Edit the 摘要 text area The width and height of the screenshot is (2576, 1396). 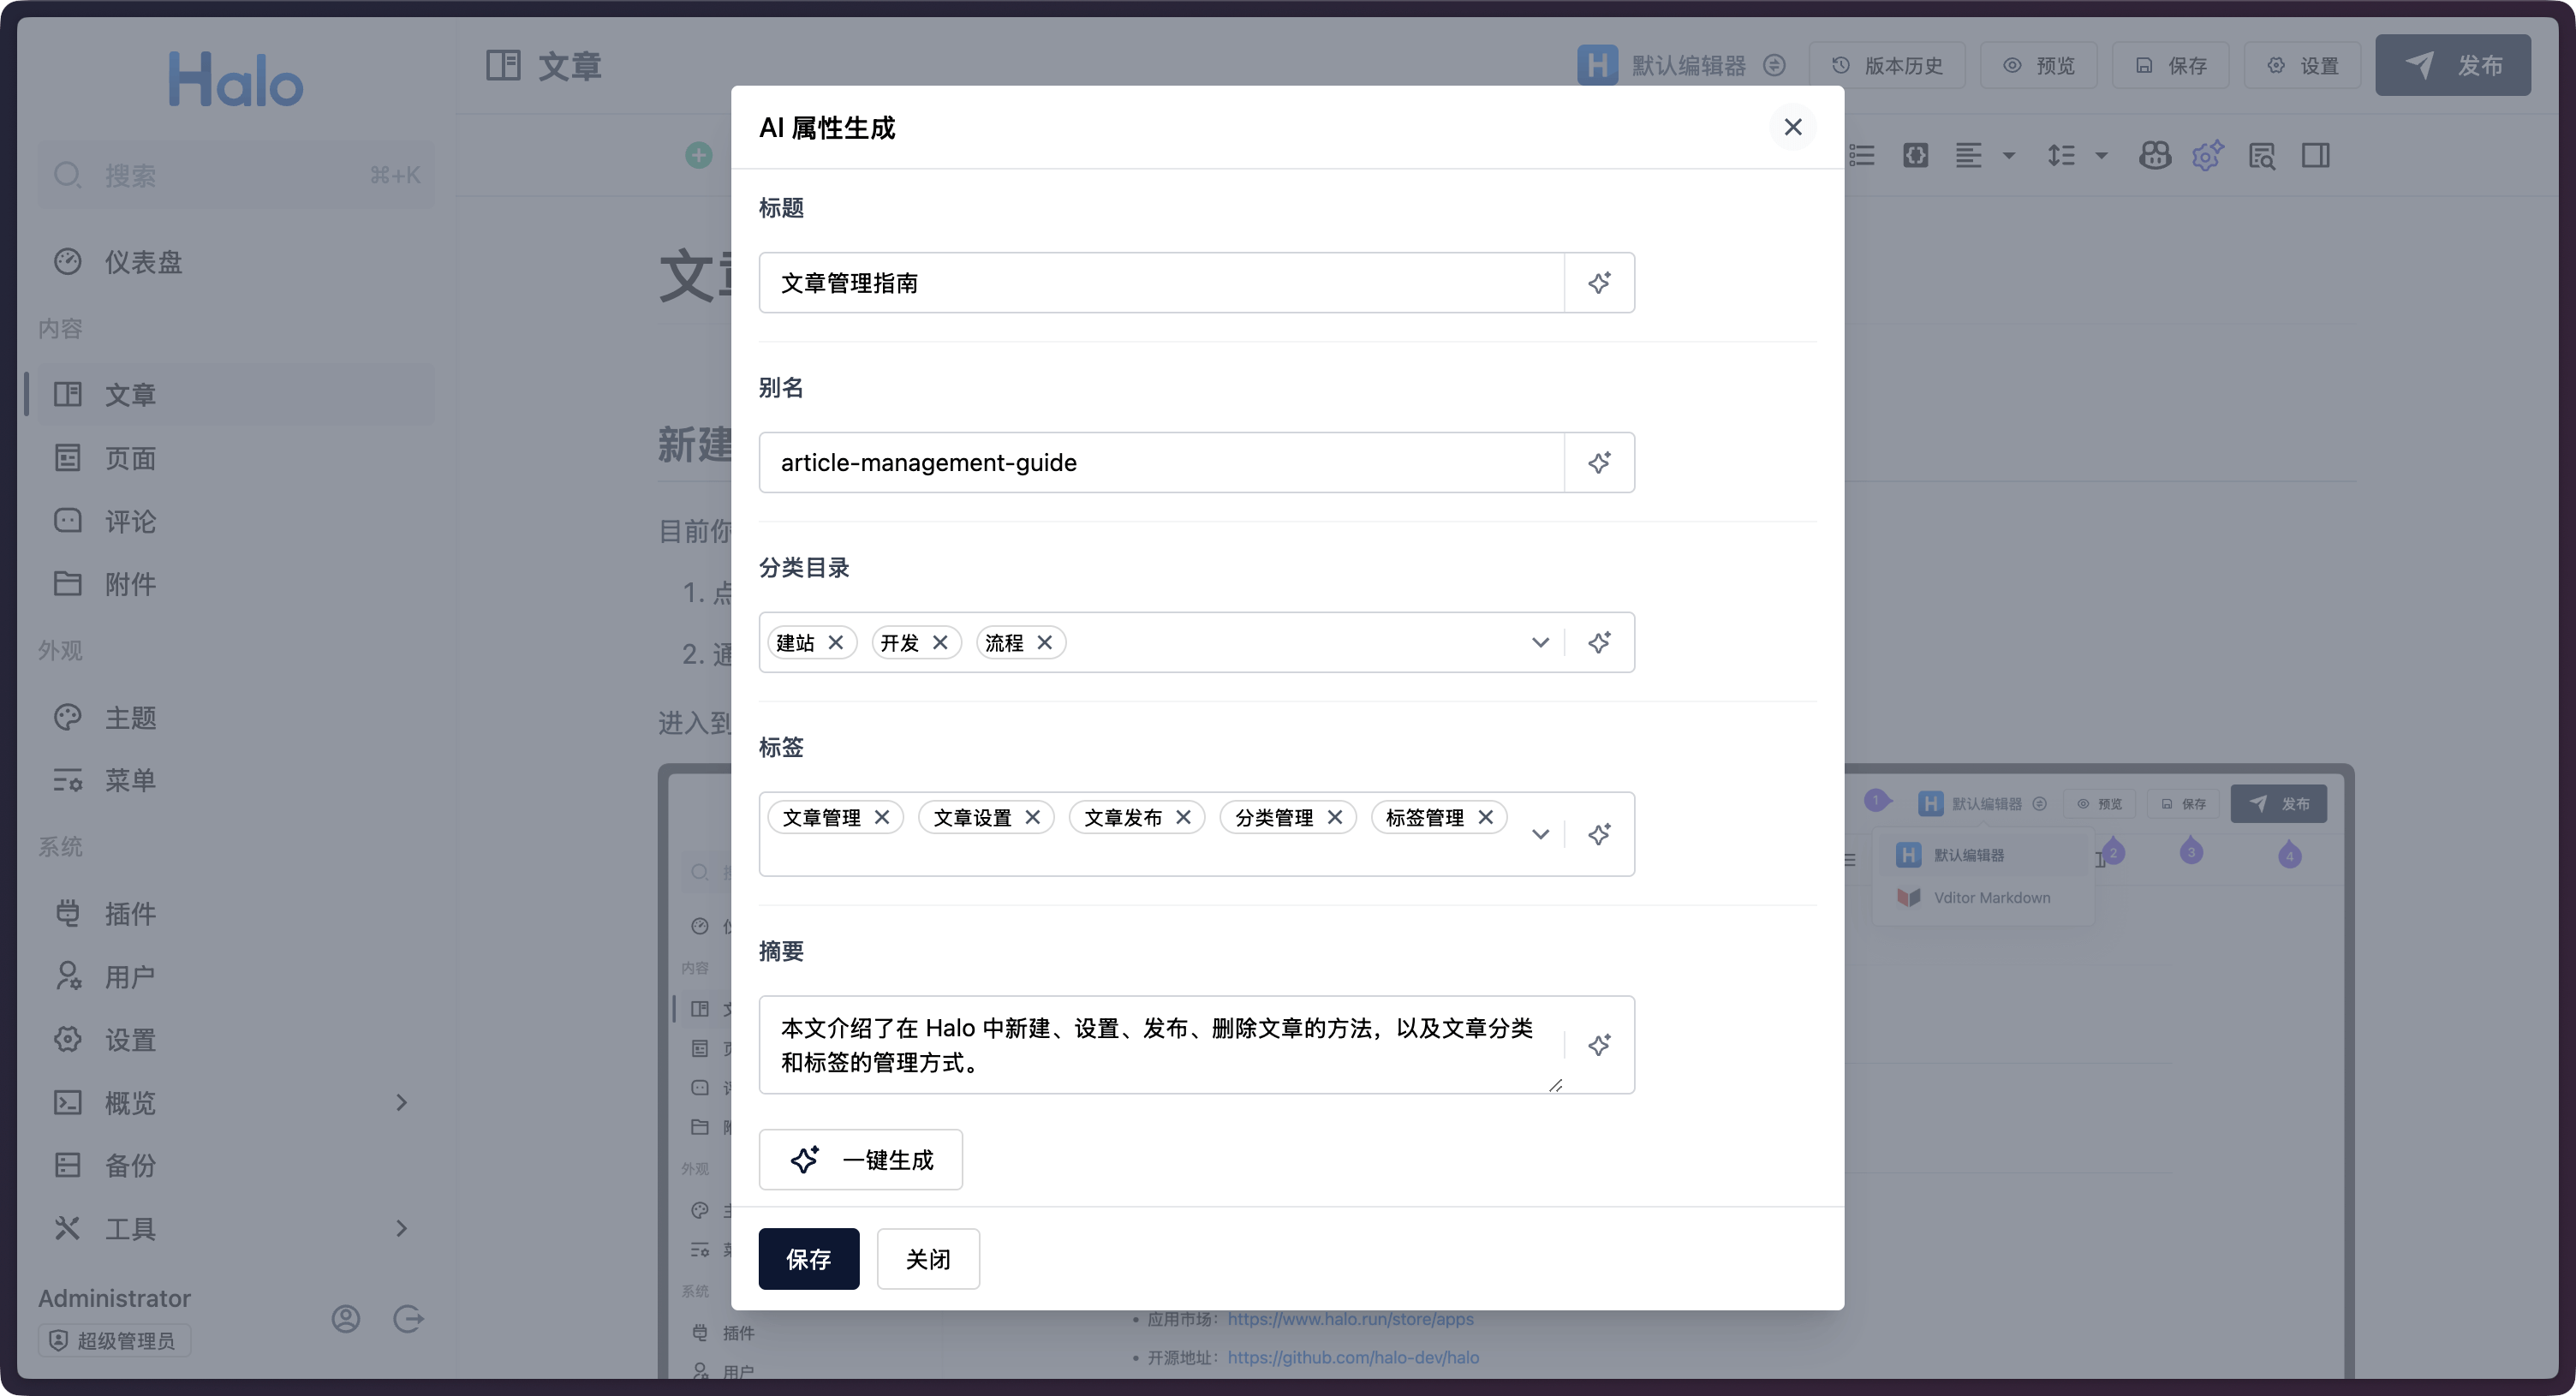click(1161, 1045)
